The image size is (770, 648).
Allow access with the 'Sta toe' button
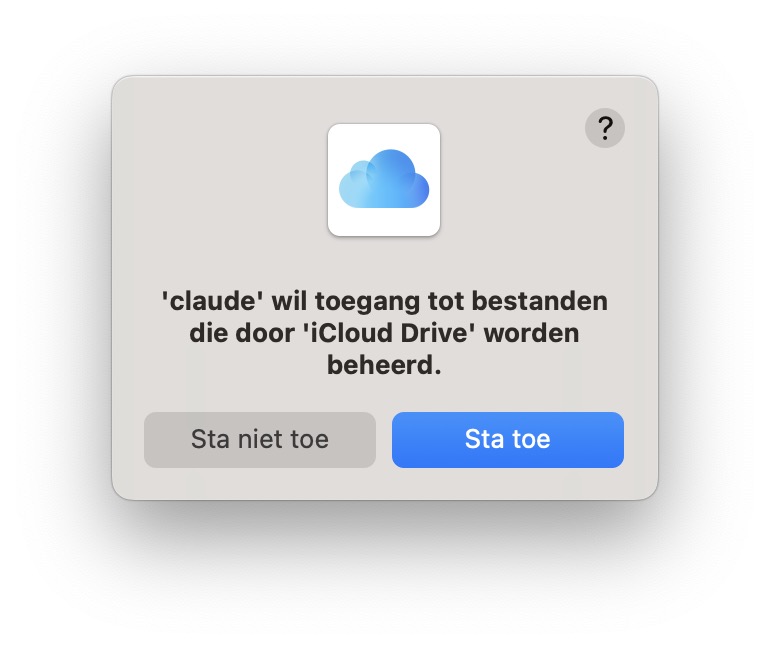pos(508,439)
